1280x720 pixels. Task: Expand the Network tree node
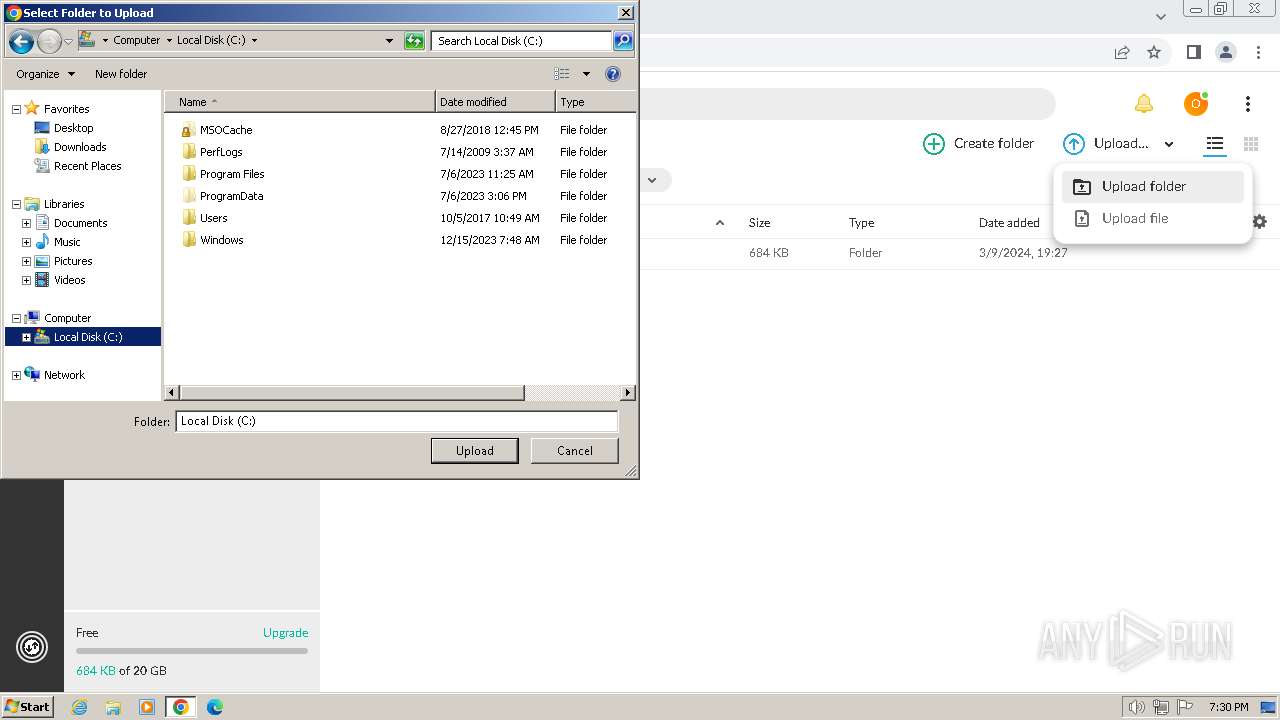click(16, 375)
